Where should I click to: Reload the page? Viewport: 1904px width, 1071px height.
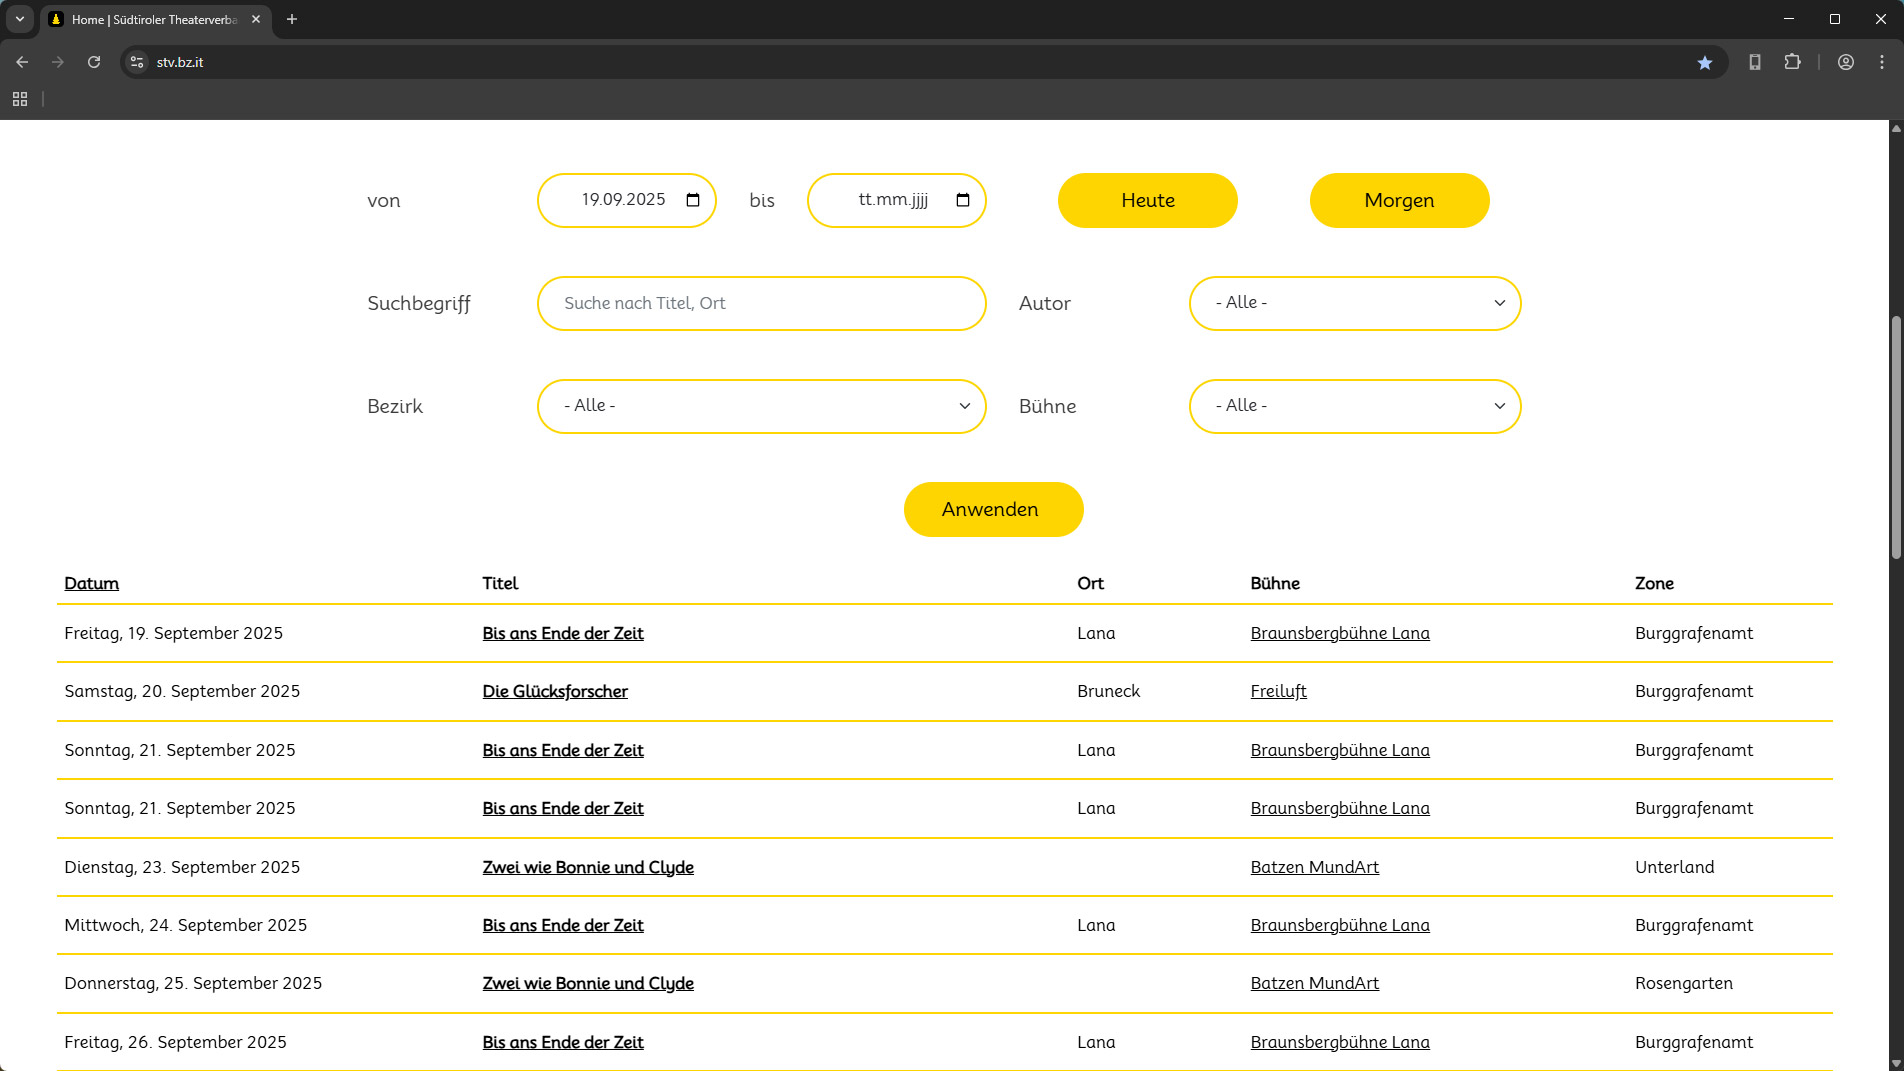tap(94, 62)
